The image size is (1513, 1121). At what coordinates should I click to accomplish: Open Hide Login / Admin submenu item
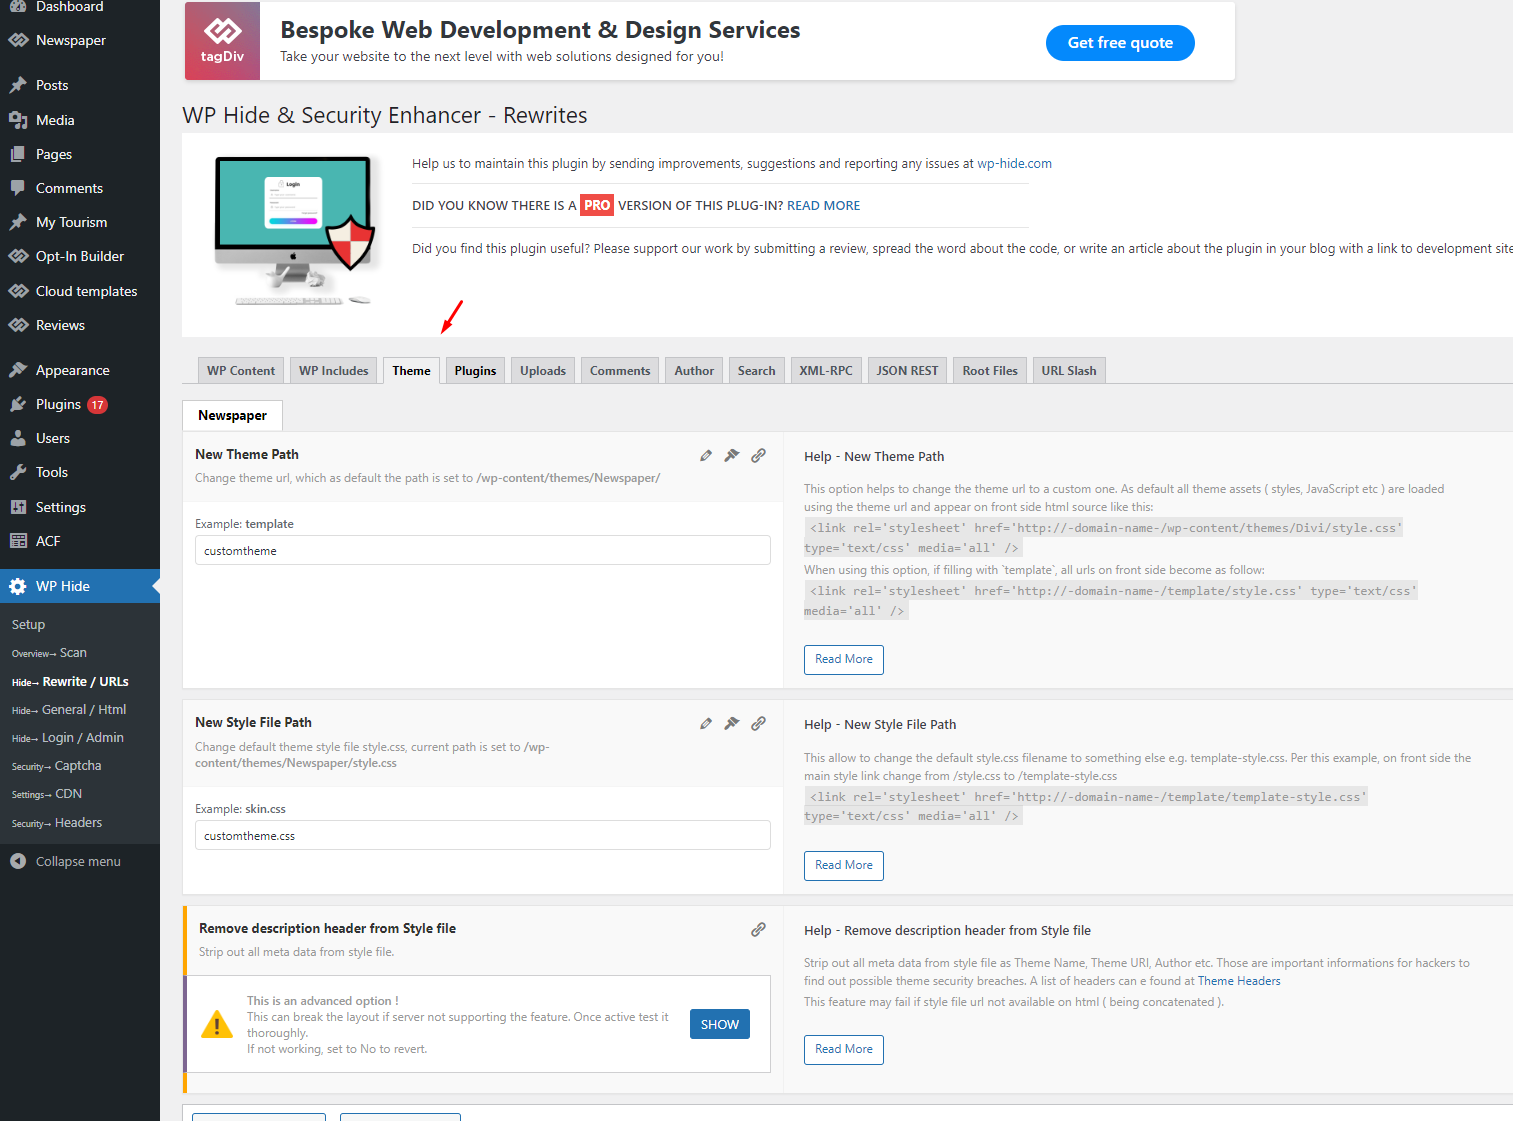tap(68, 738)
